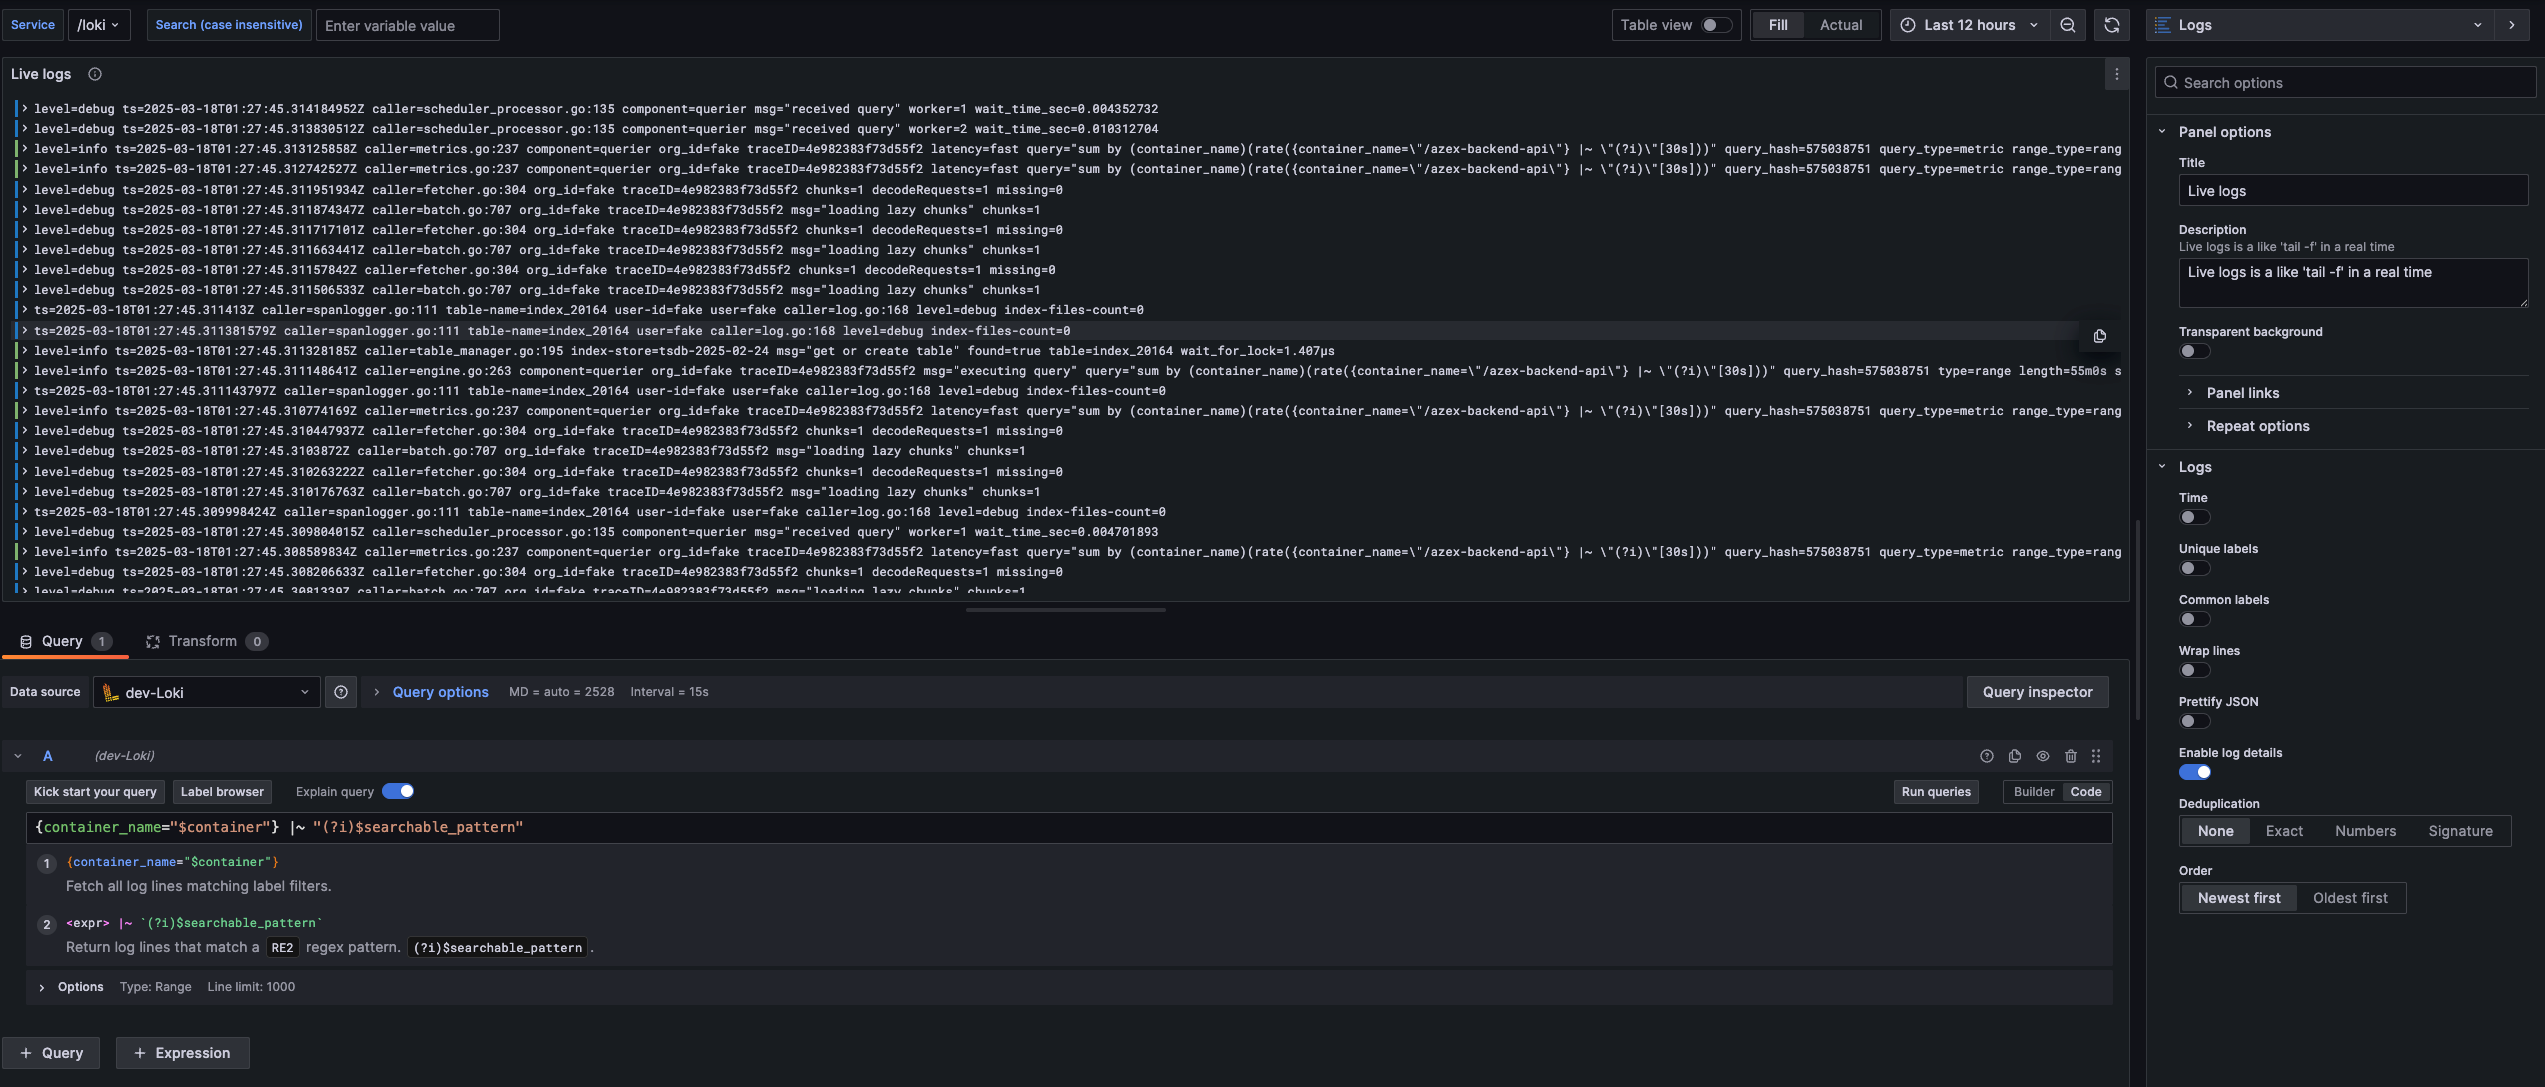The width and height of the screenshot is (2545, 1087).
Task: Enable Wrap lines switch
Action: tap(2195, 670)
